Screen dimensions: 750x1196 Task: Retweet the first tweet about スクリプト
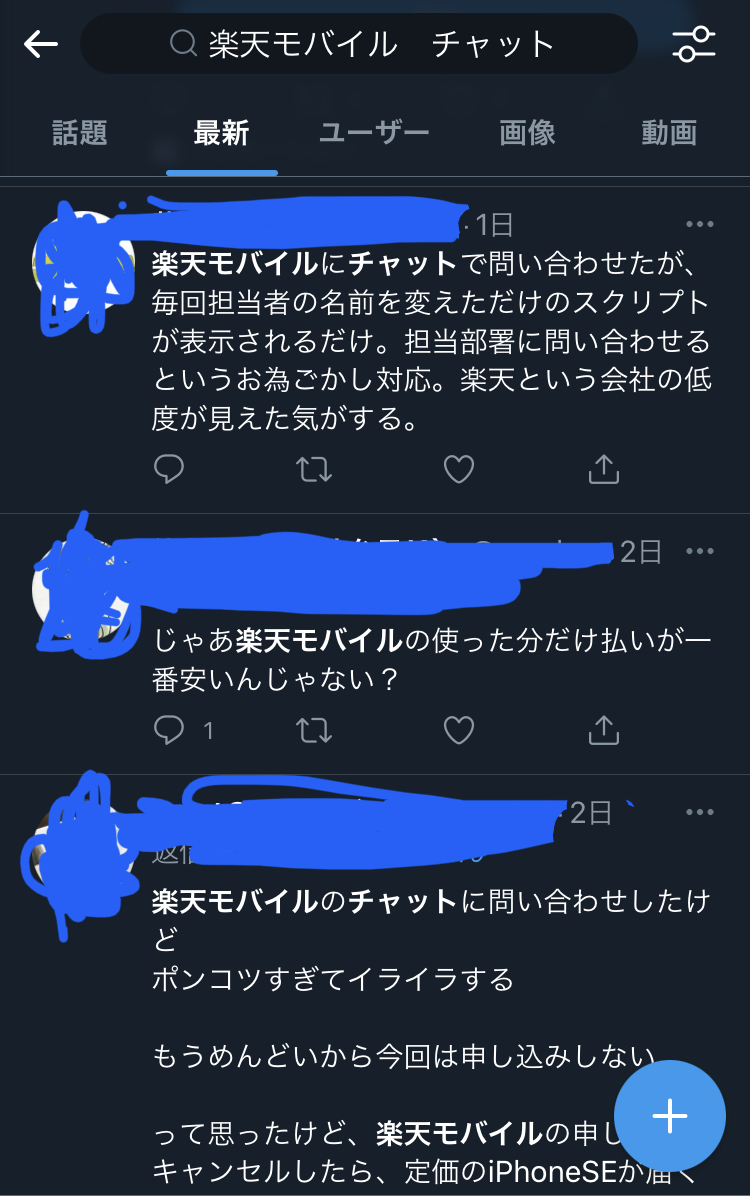pos(314,469)
